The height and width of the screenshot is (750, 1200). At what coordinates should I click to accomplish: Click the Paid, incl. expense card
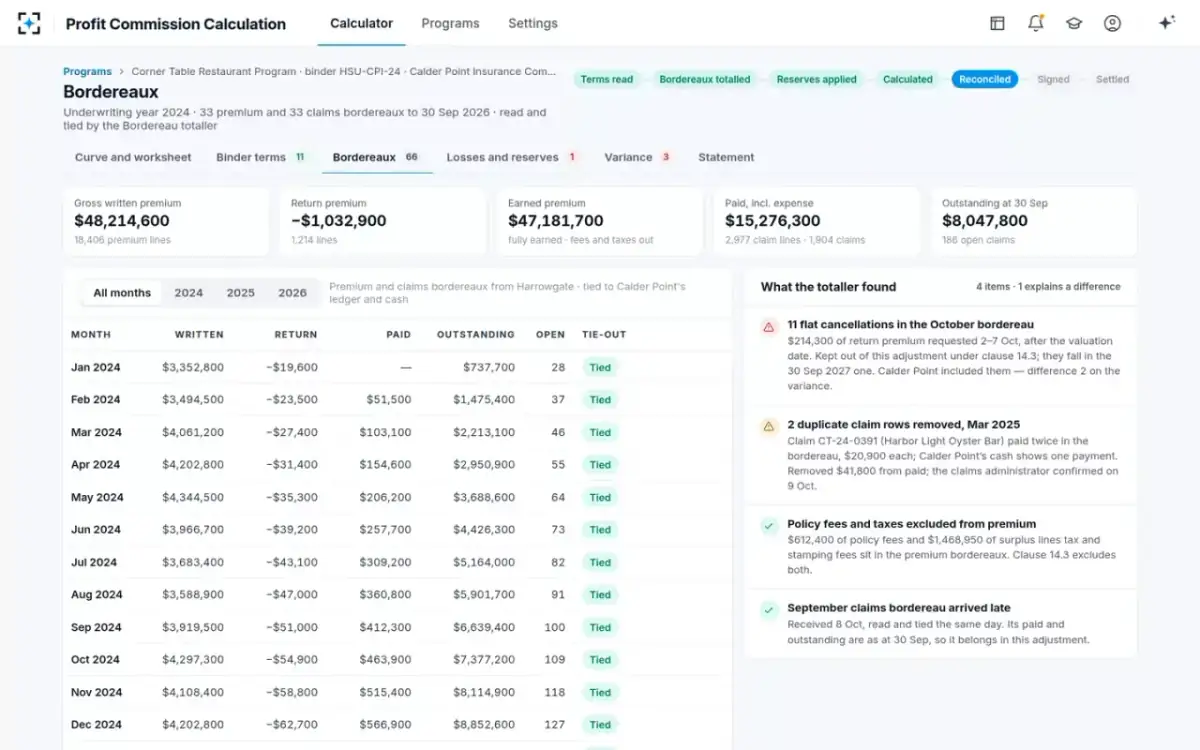[x=817, y=221]
